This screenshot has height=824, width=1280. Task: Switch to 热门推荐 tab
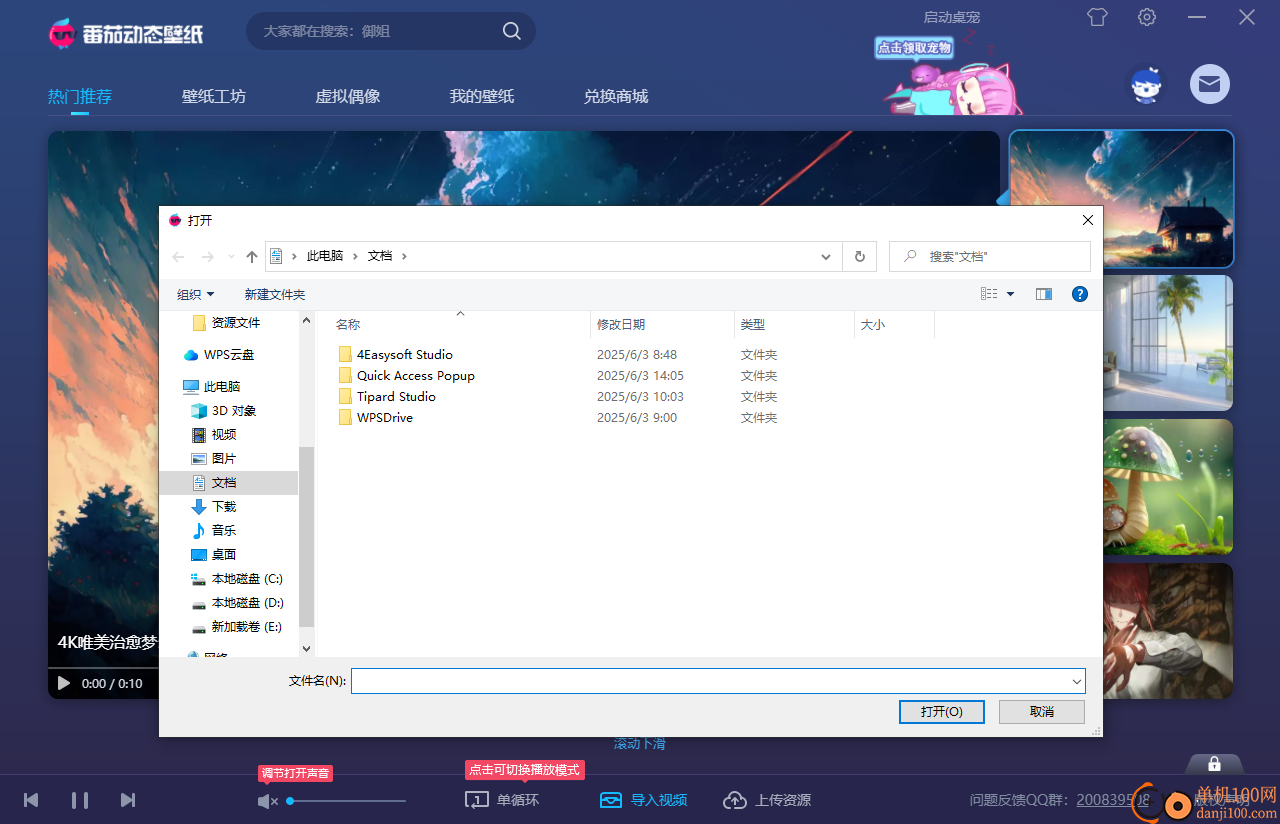80,96
